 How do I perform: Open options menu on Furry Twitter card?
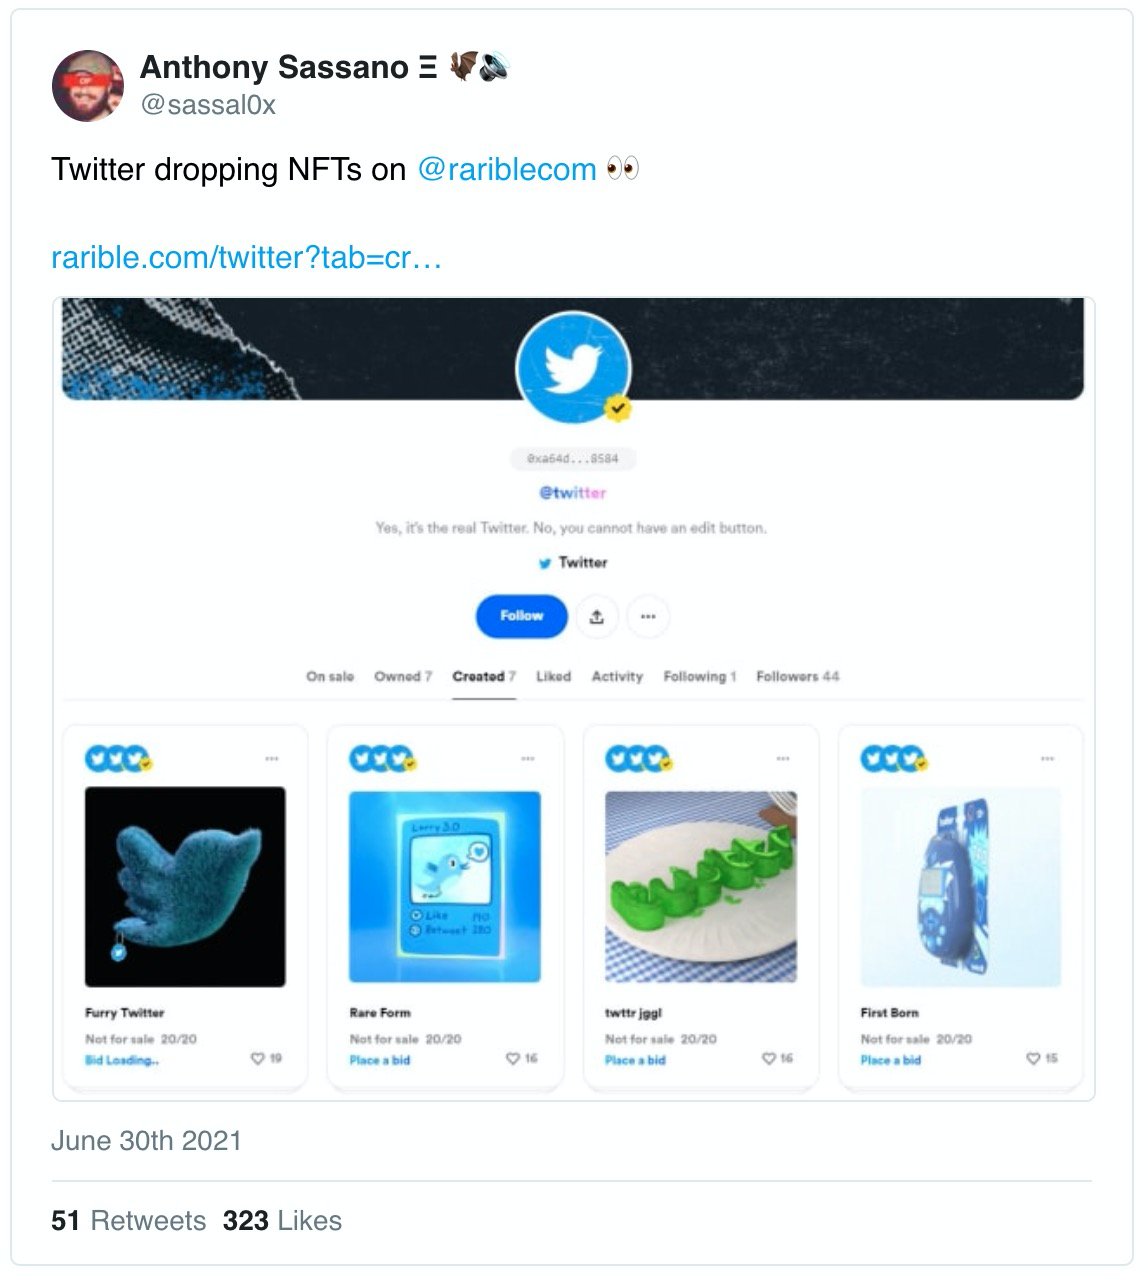[272, 759]
